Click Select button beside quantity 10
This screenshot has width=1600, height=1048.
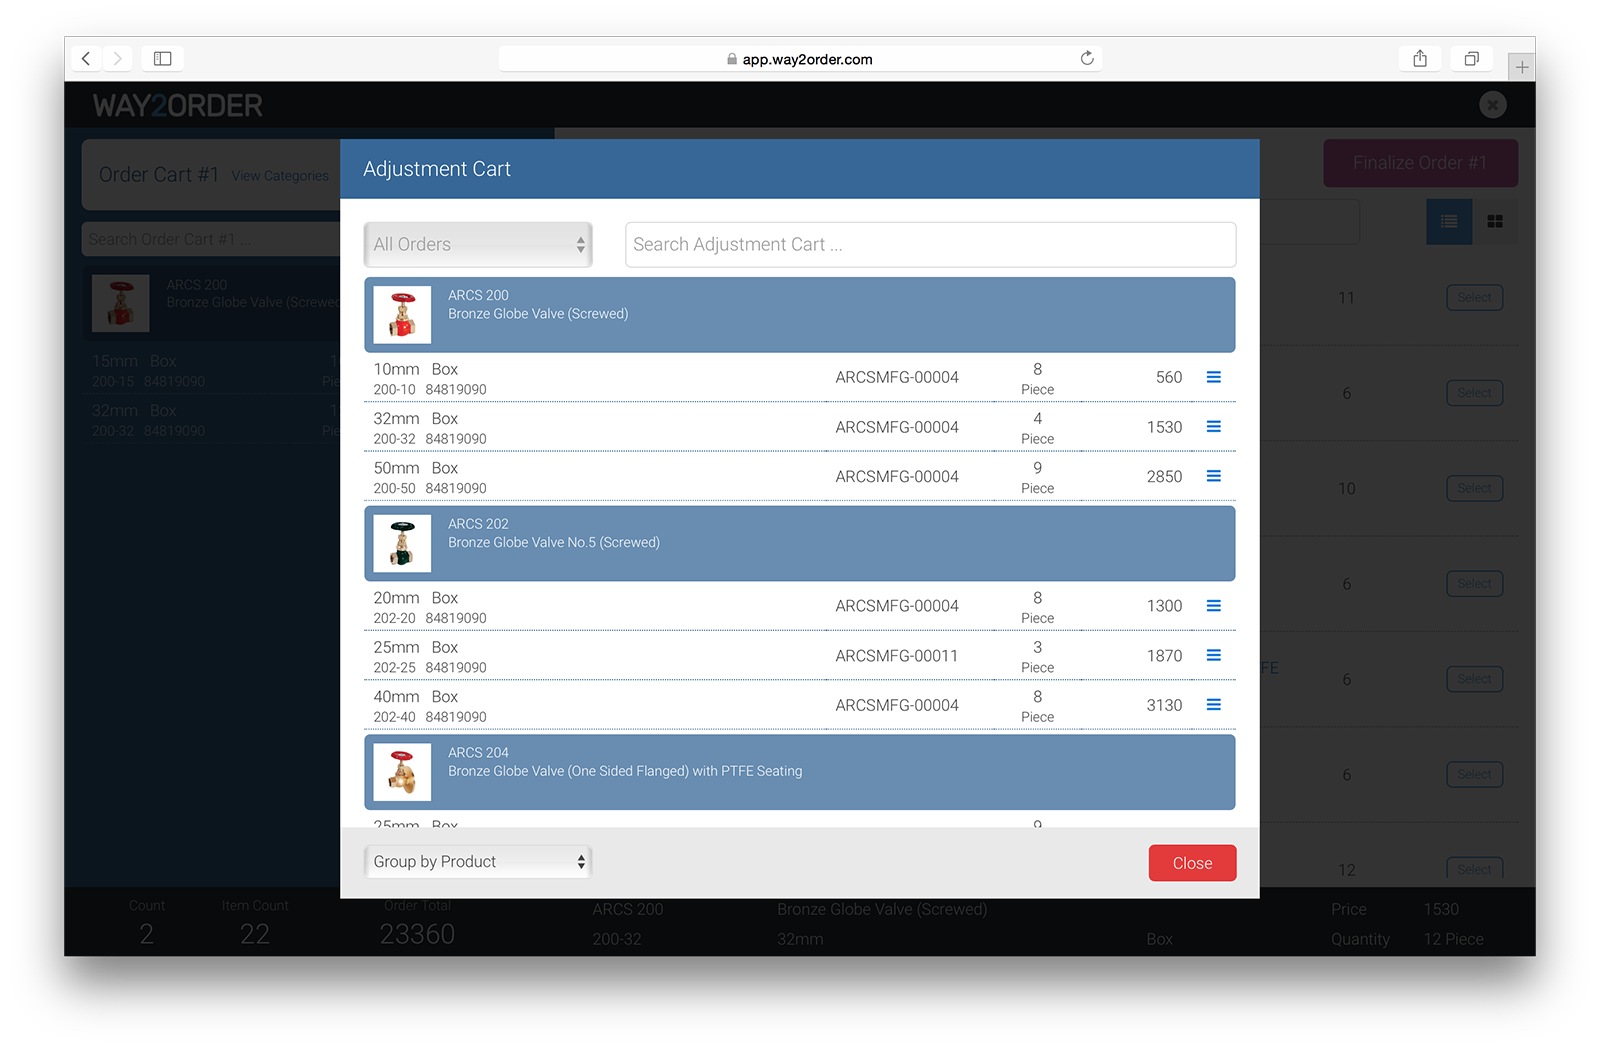tap(1474, 488)
